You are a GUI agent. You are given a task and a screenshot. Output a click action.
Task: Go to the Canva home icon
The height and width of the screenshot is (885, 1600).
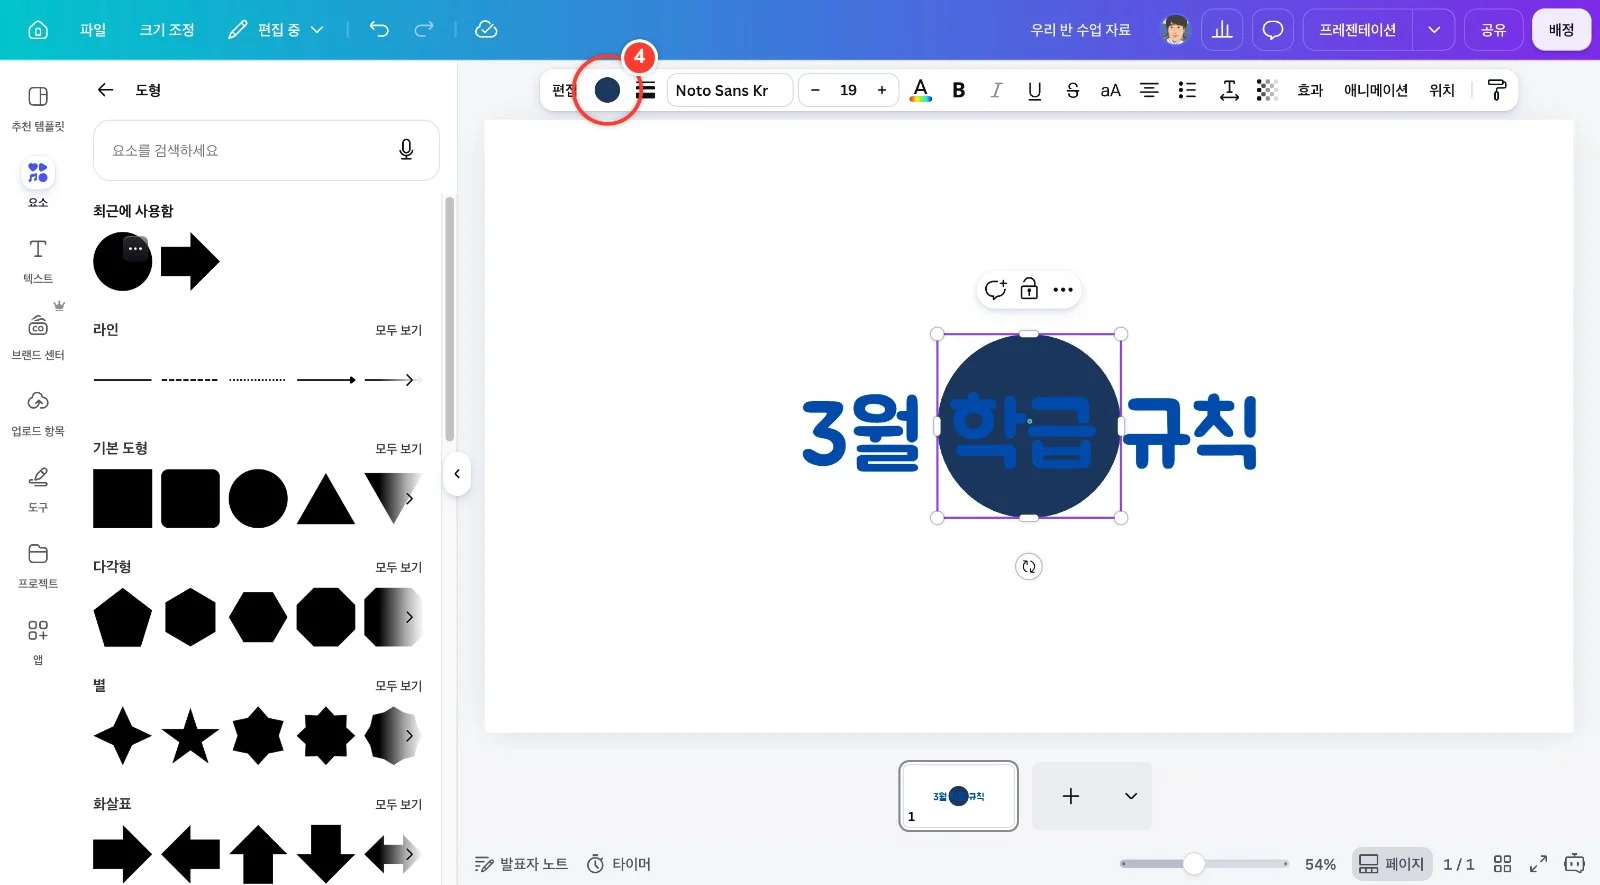38,30
